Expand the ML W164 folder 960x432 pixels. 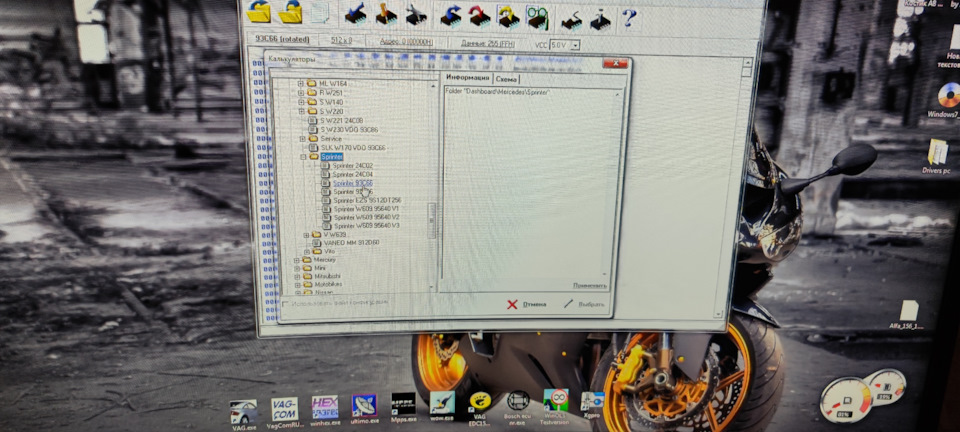pos(300,83)
